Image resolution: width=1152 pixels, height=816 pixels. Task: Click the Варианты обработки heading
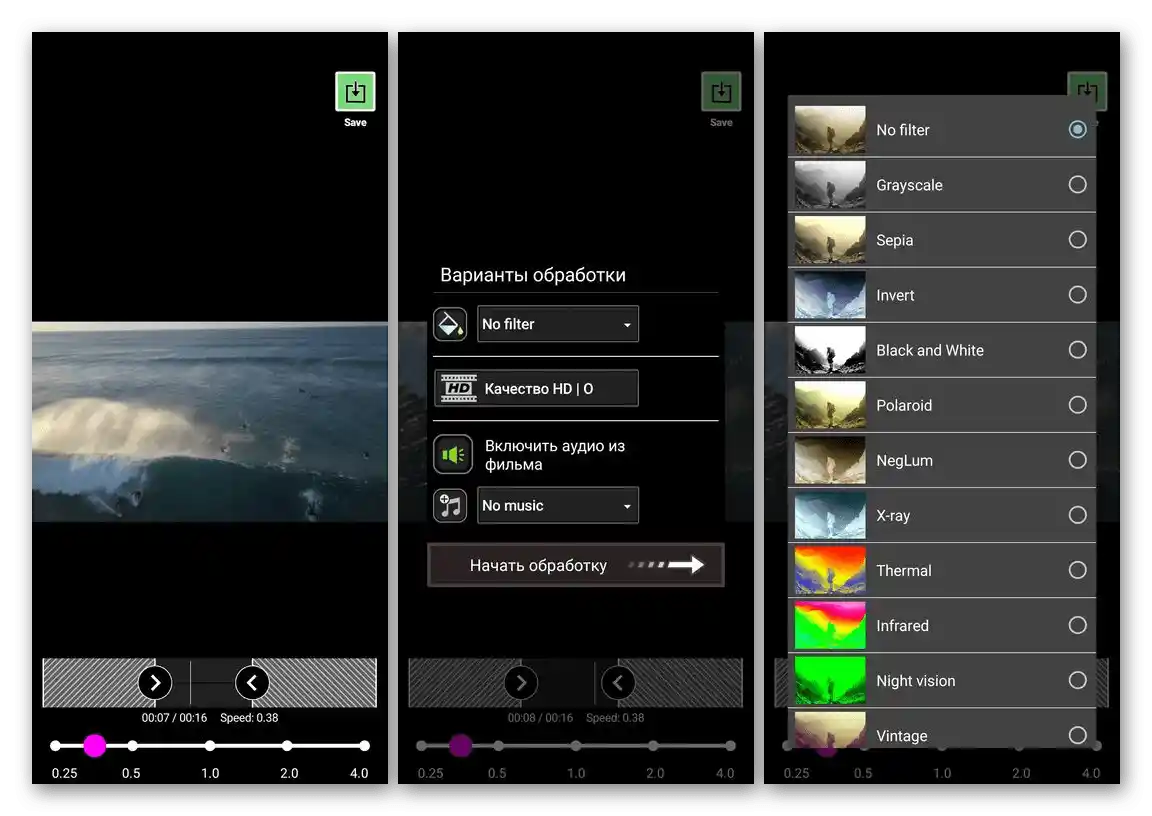[x=533, y=275]
